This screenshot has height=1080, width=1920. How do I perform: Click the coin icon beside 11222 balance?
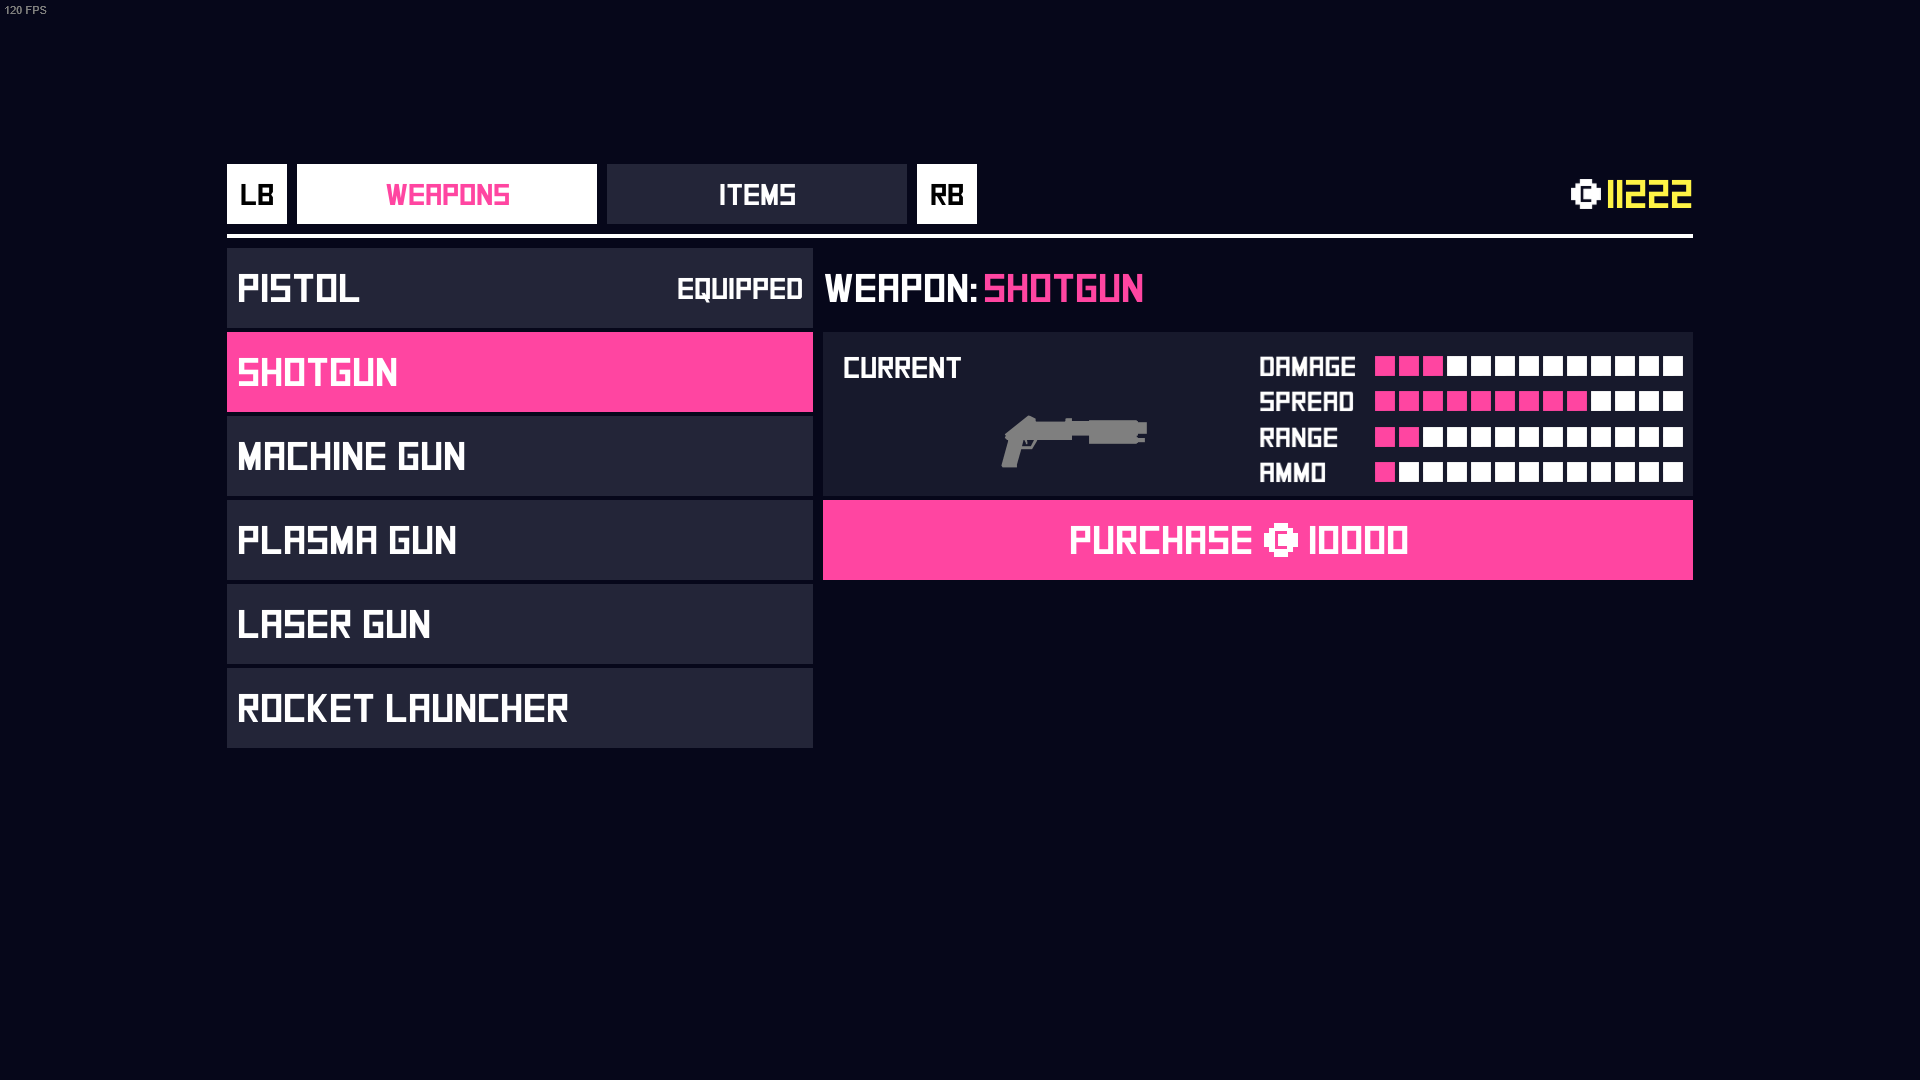click(1585, 194)
